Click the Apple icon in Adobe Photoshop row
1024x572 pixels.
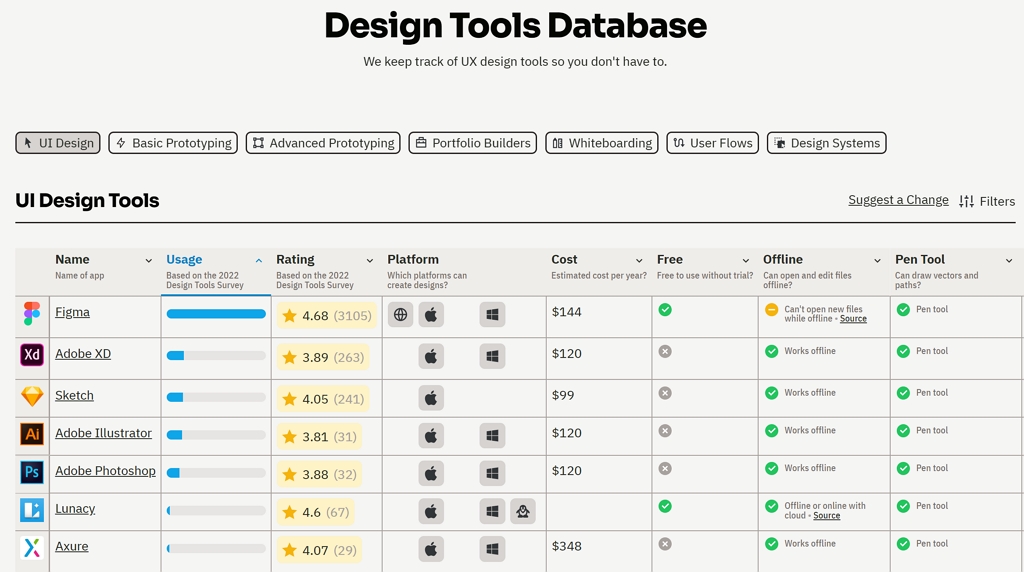431,474
